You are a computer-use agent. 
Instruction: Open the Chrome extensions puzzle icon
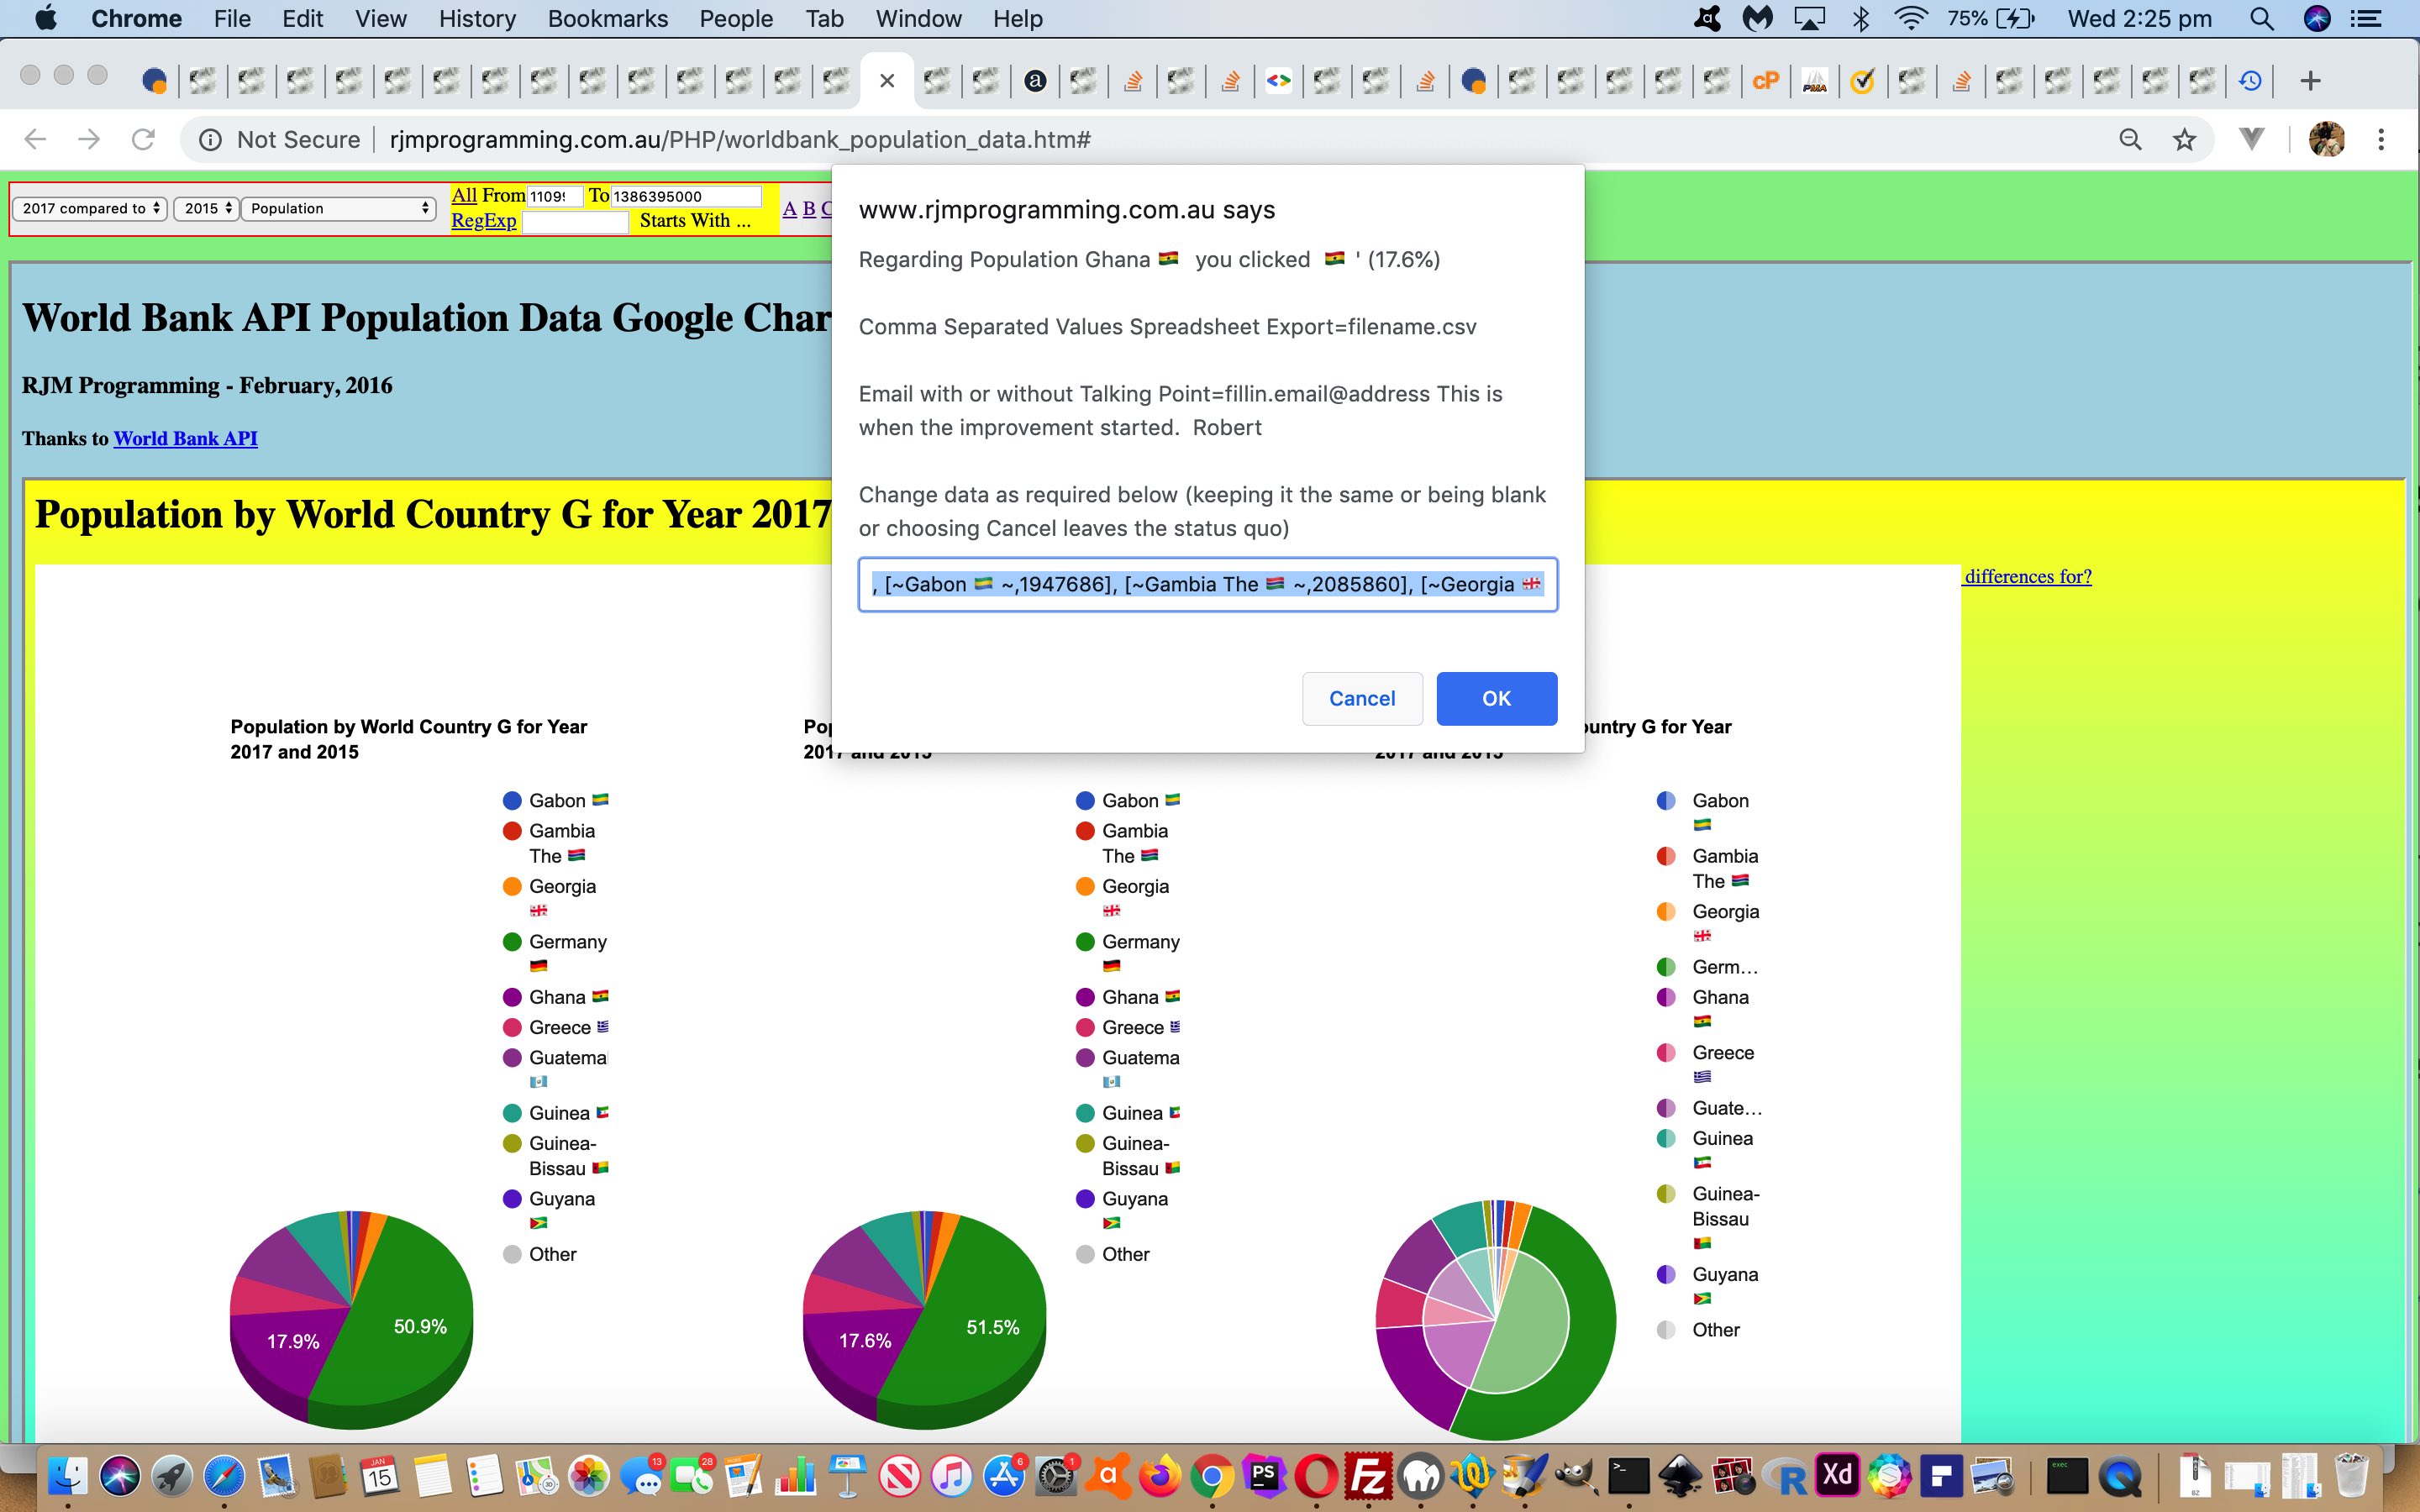pos(2253,139)
